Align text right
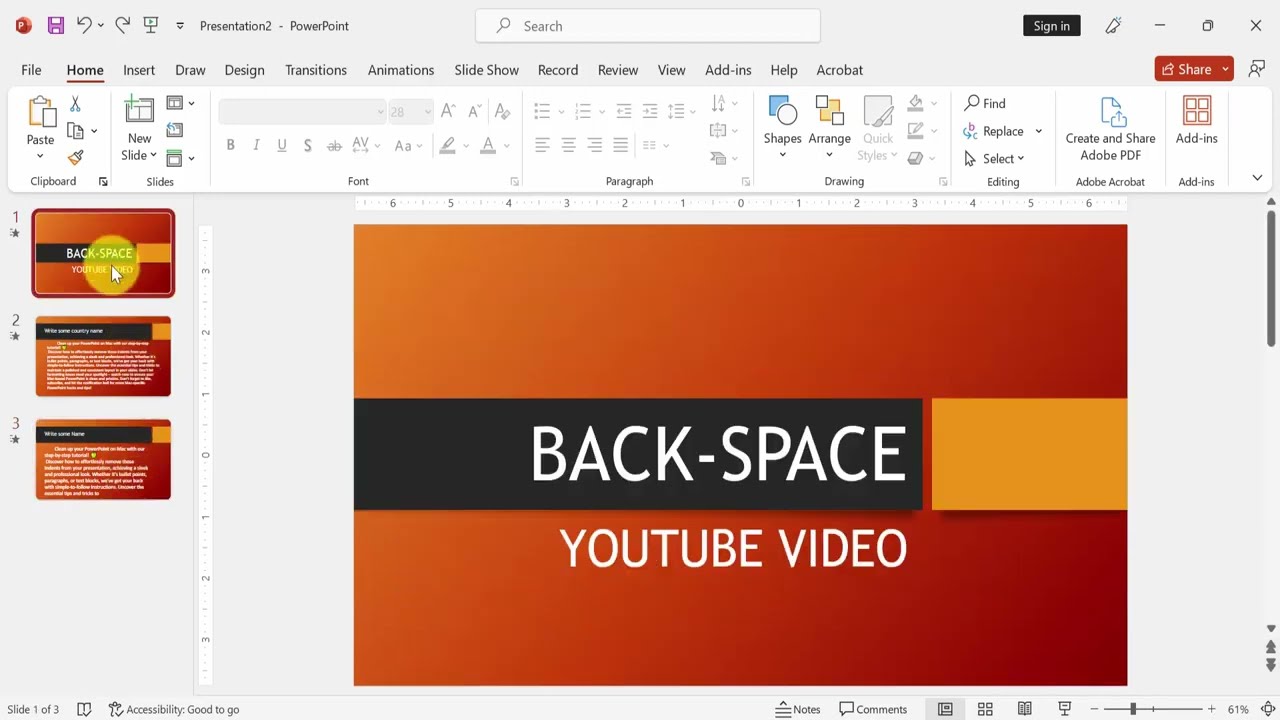The width and height of the screenshot is (1280, 720). coord(594,145)
